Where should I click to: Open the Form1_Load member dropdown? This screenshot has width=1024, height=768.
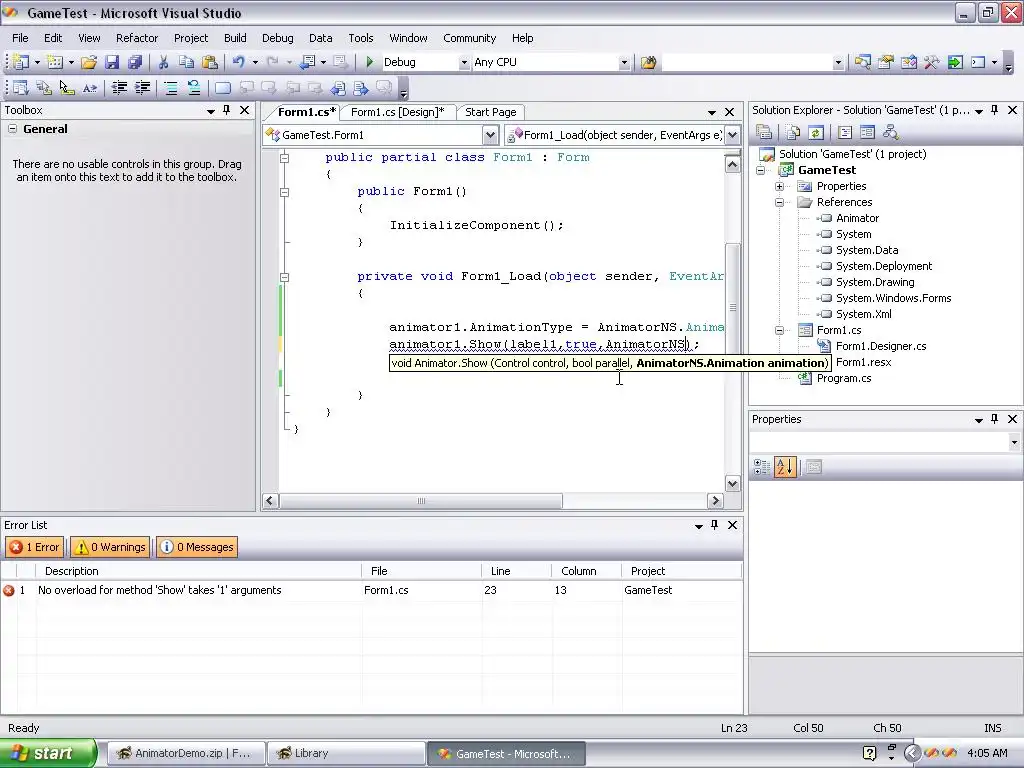click(x=733, y=135)
